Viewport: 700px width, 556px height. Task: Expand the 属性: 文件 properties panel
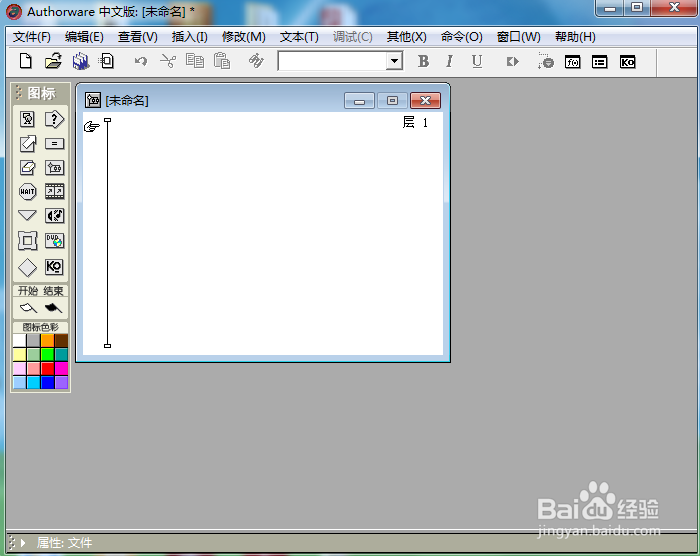(x=23, y=543)
